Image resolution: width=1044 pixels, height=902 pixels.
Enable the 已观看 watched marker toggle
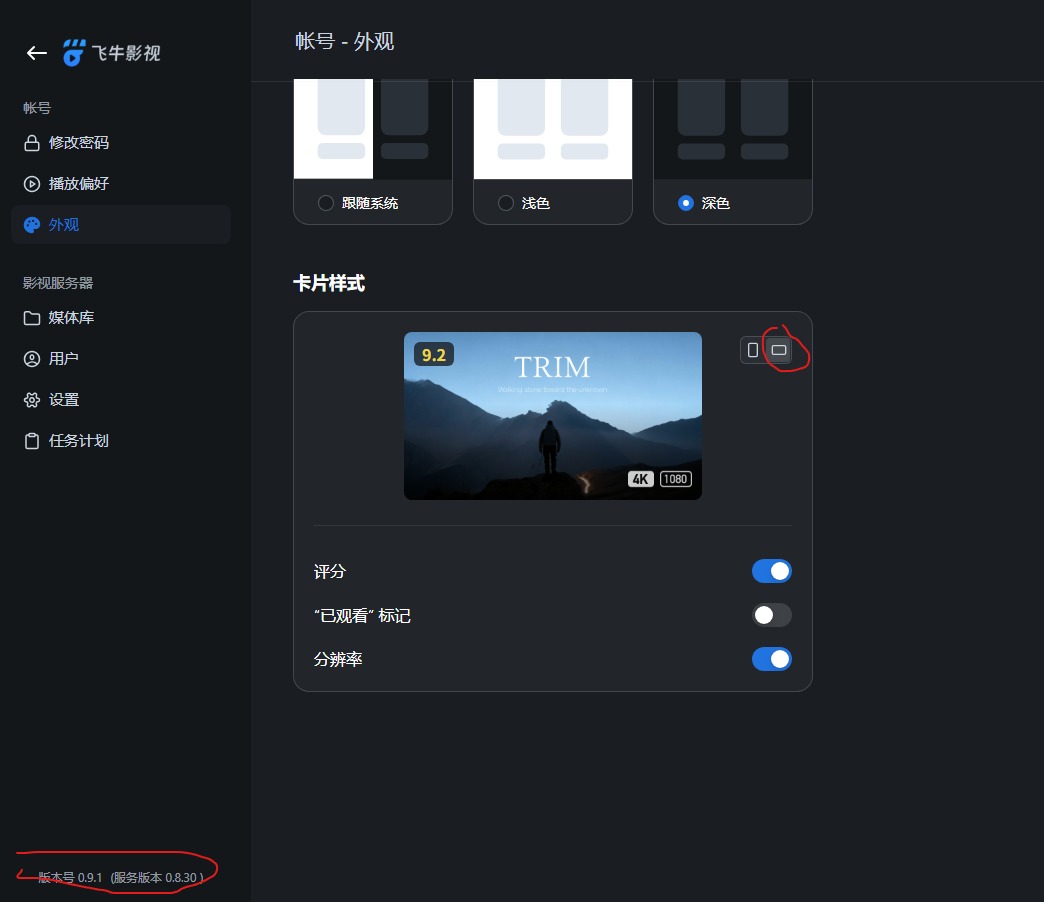point(772,614)
